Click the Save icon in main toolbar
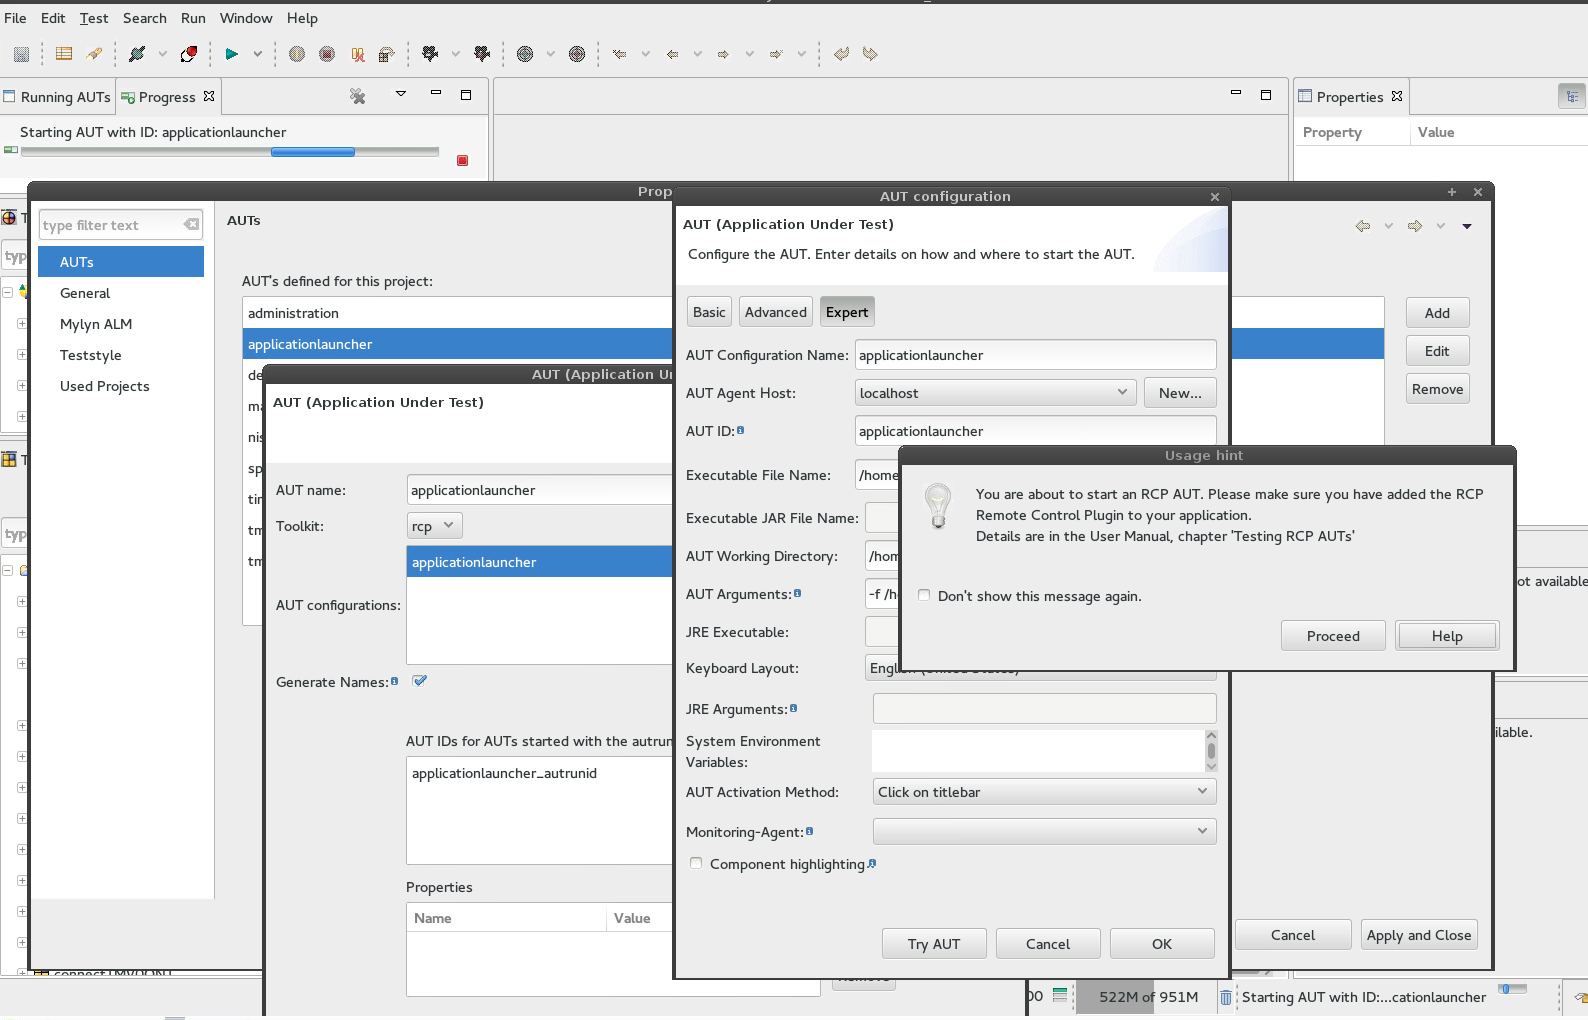Viewport: 1588px width, 1020px height. pos(21,54)
